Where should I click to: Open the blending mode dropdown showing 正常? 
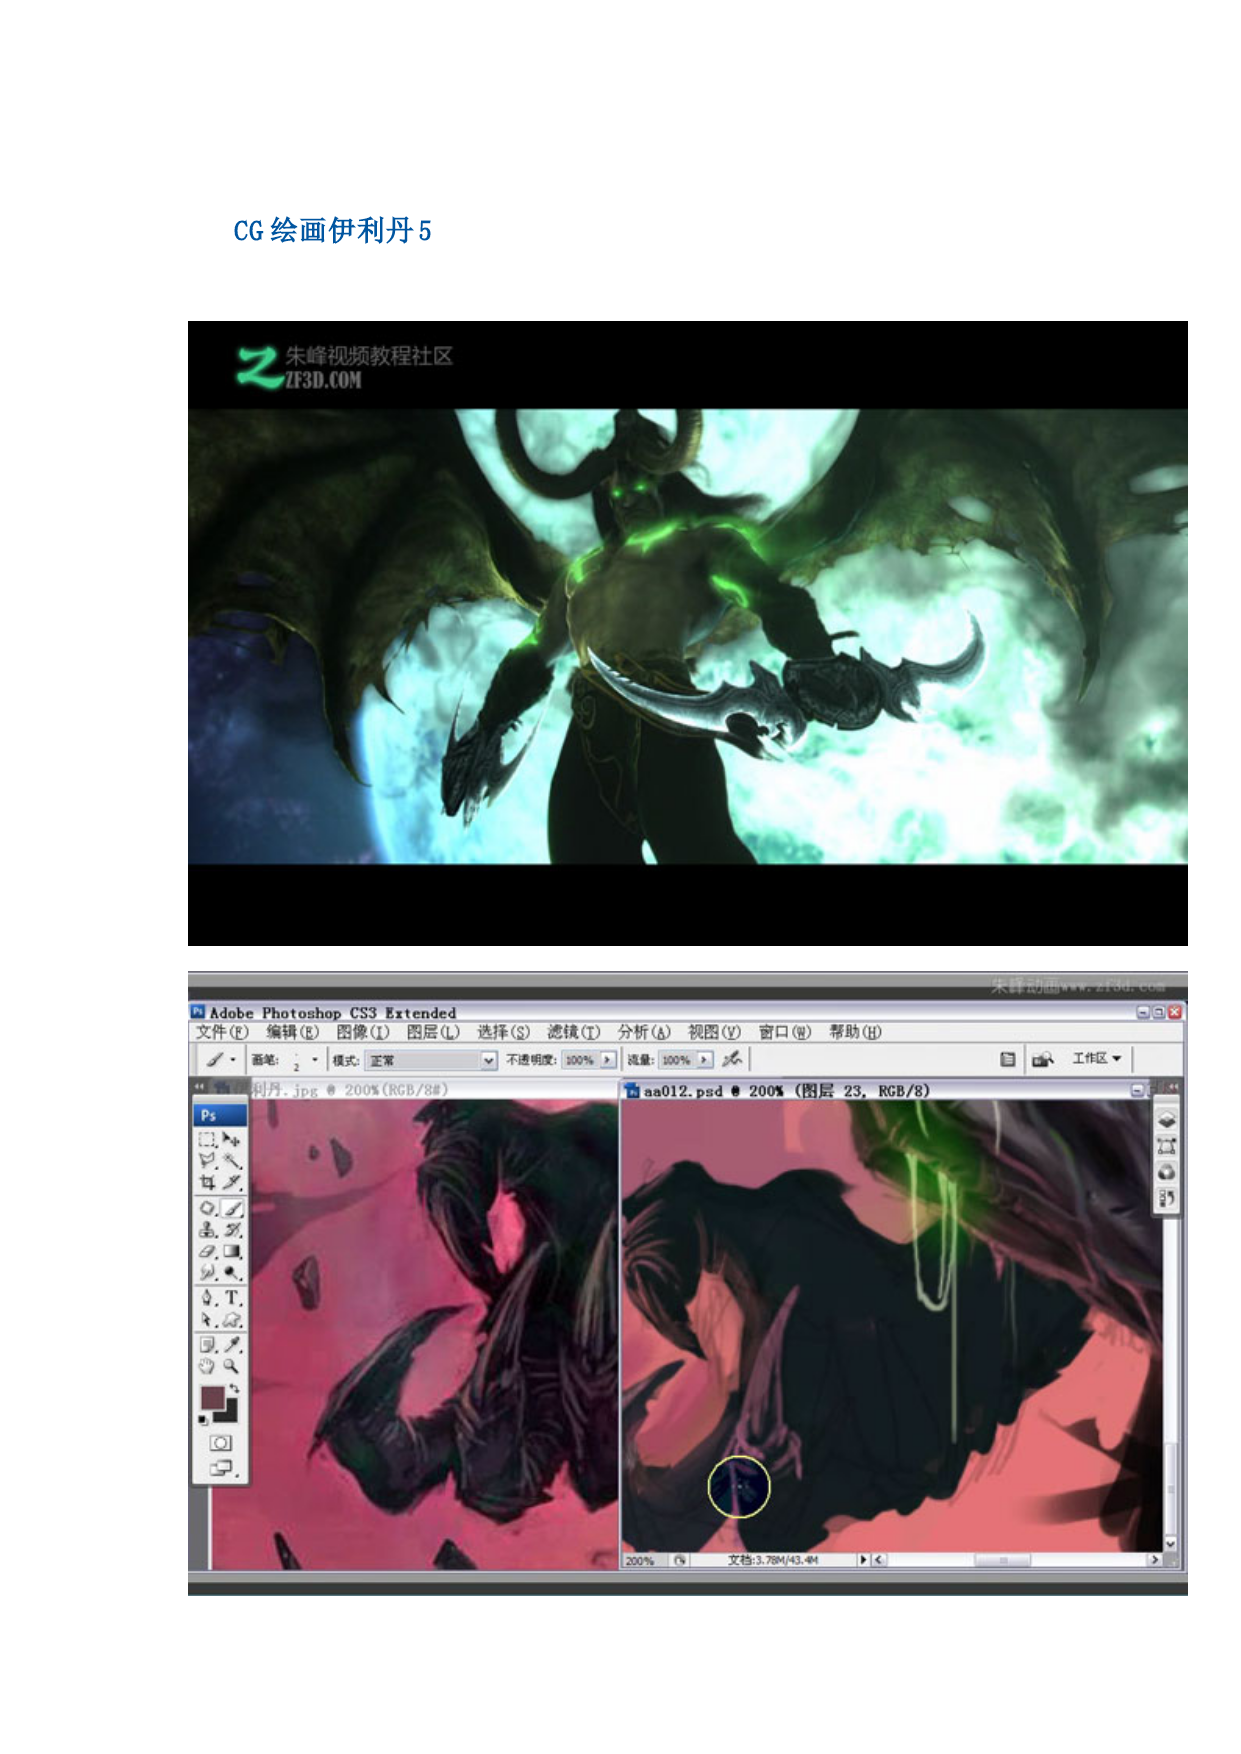(431, 1060)
